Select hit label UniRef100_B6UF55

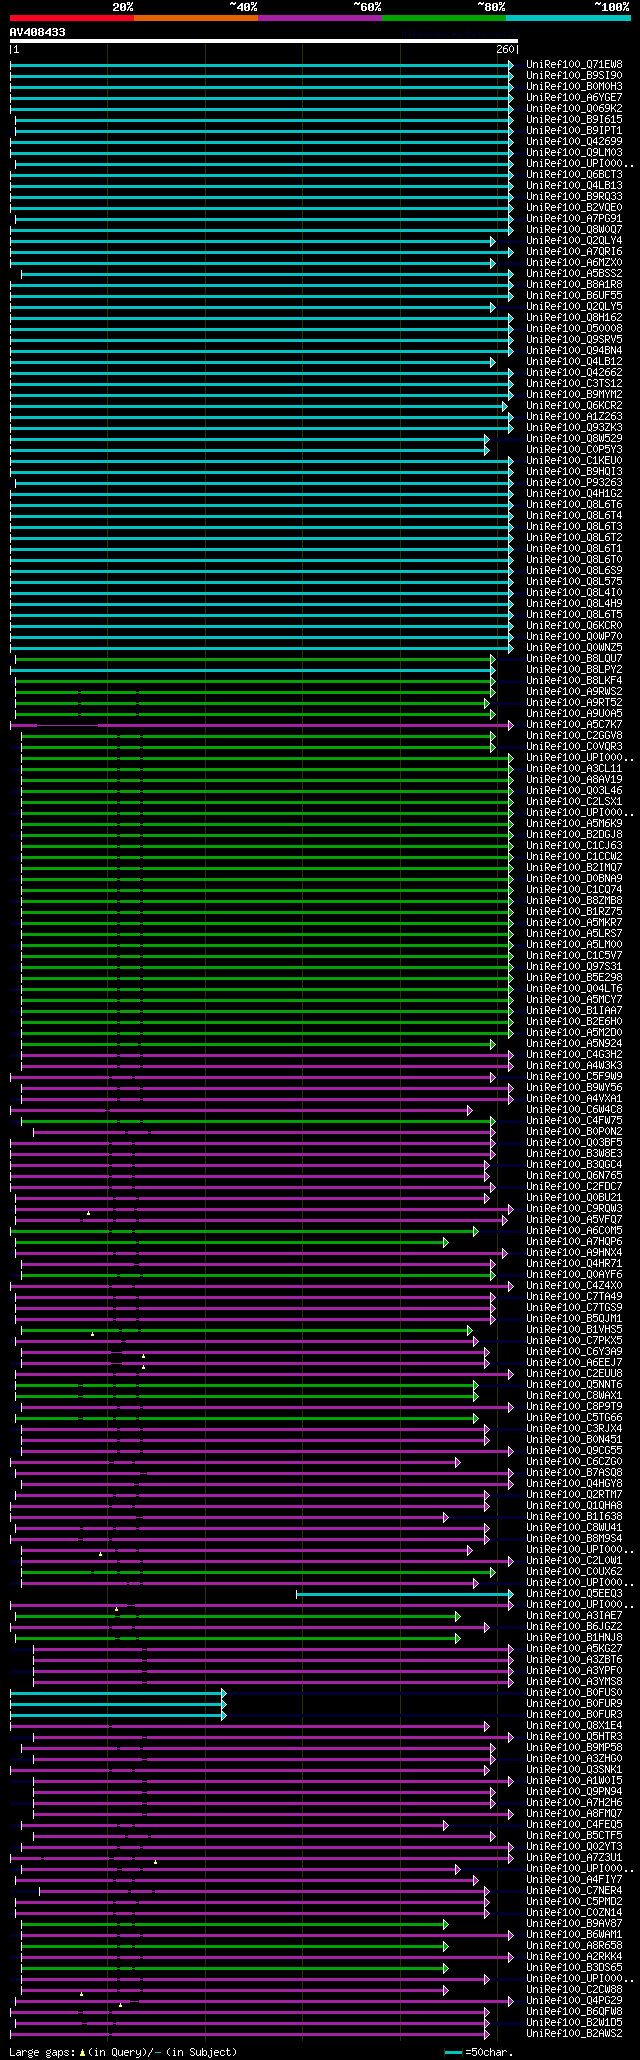tap(574, 295)
